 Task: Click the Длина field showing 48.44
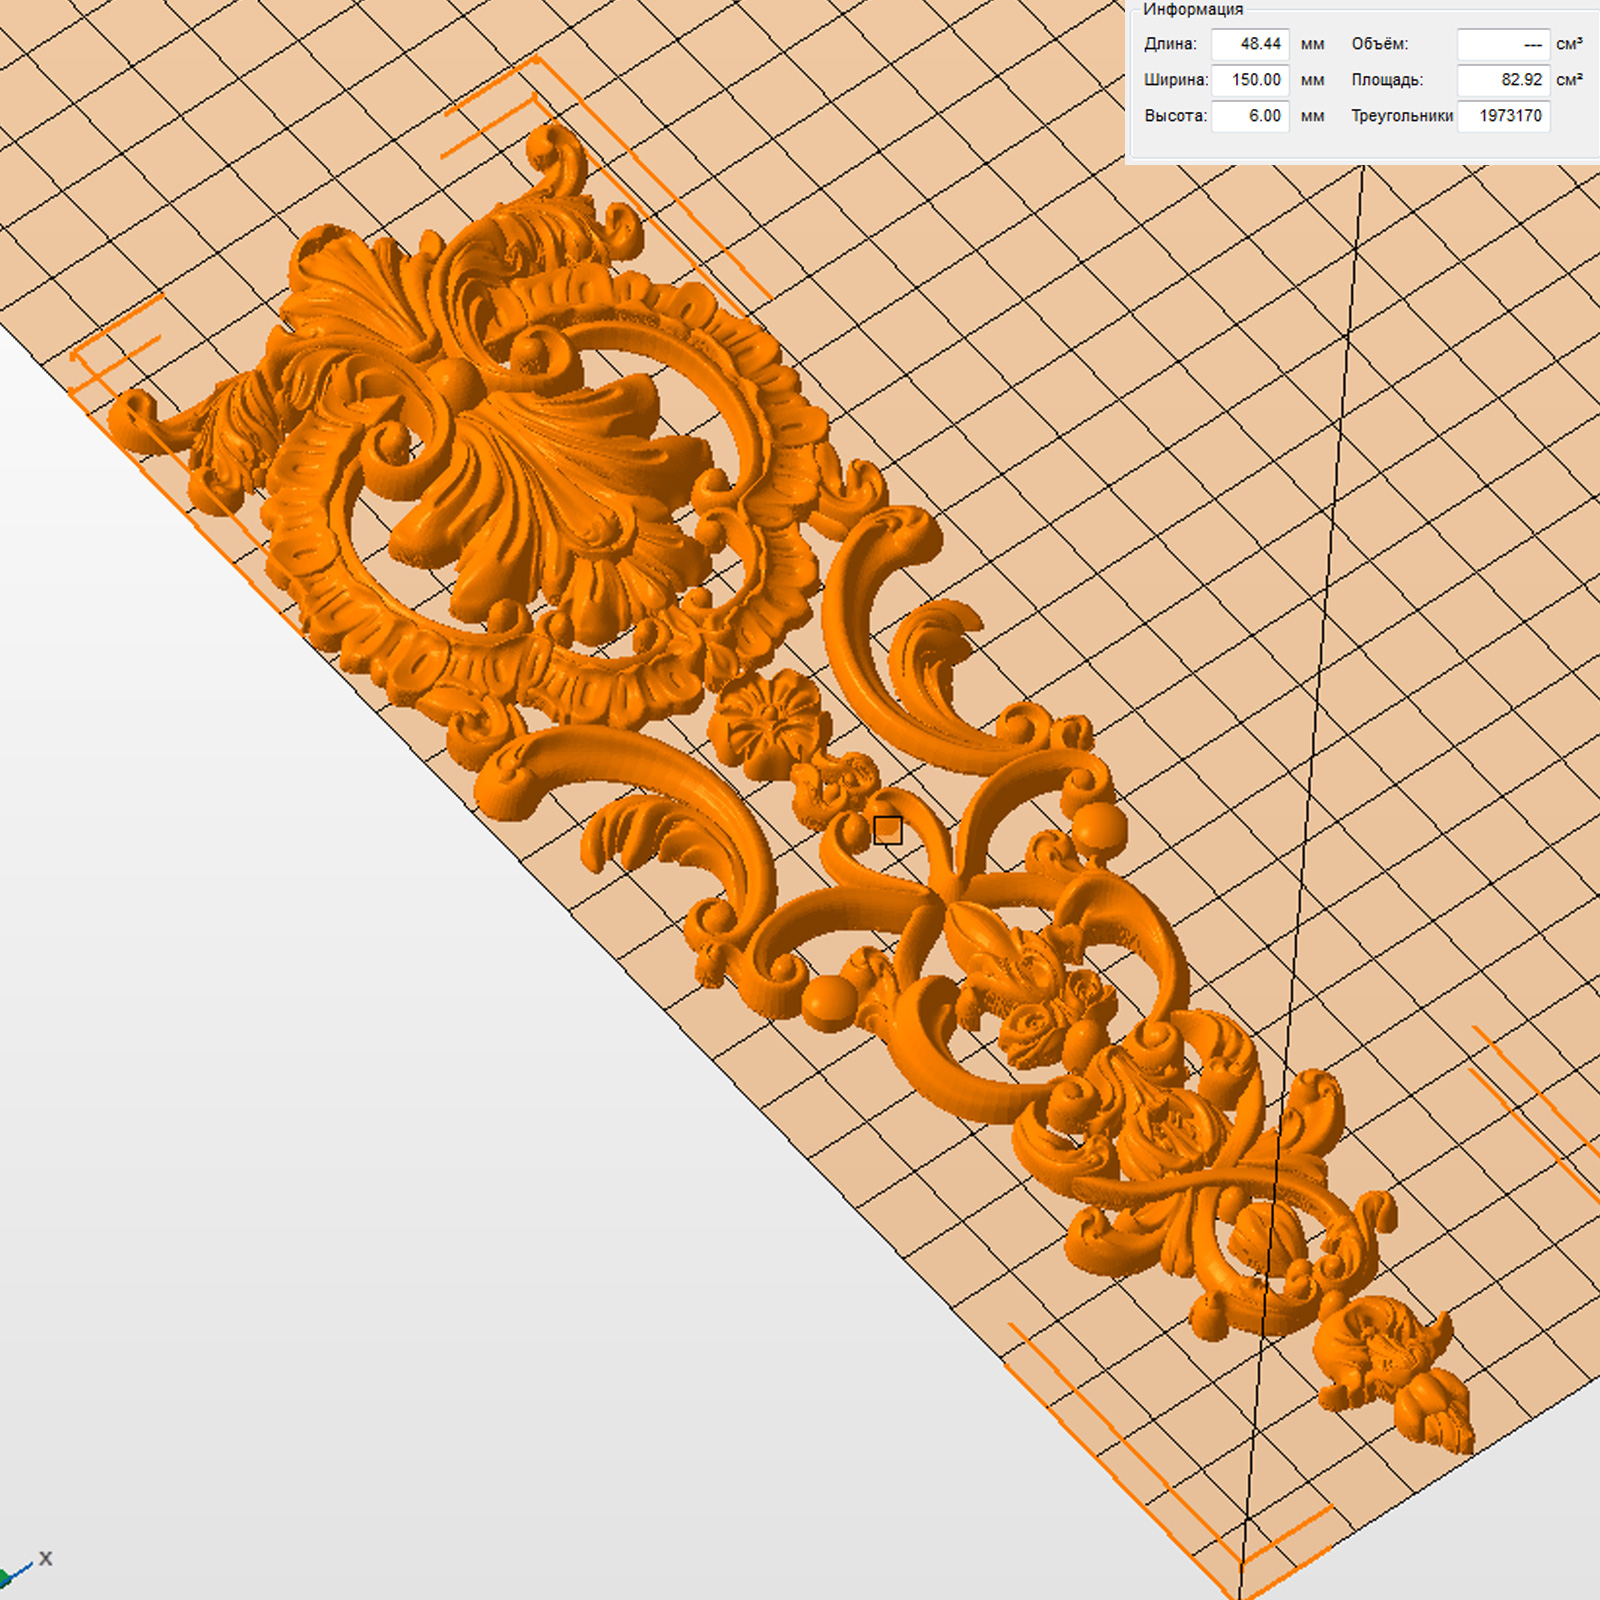click(1249, 44)
